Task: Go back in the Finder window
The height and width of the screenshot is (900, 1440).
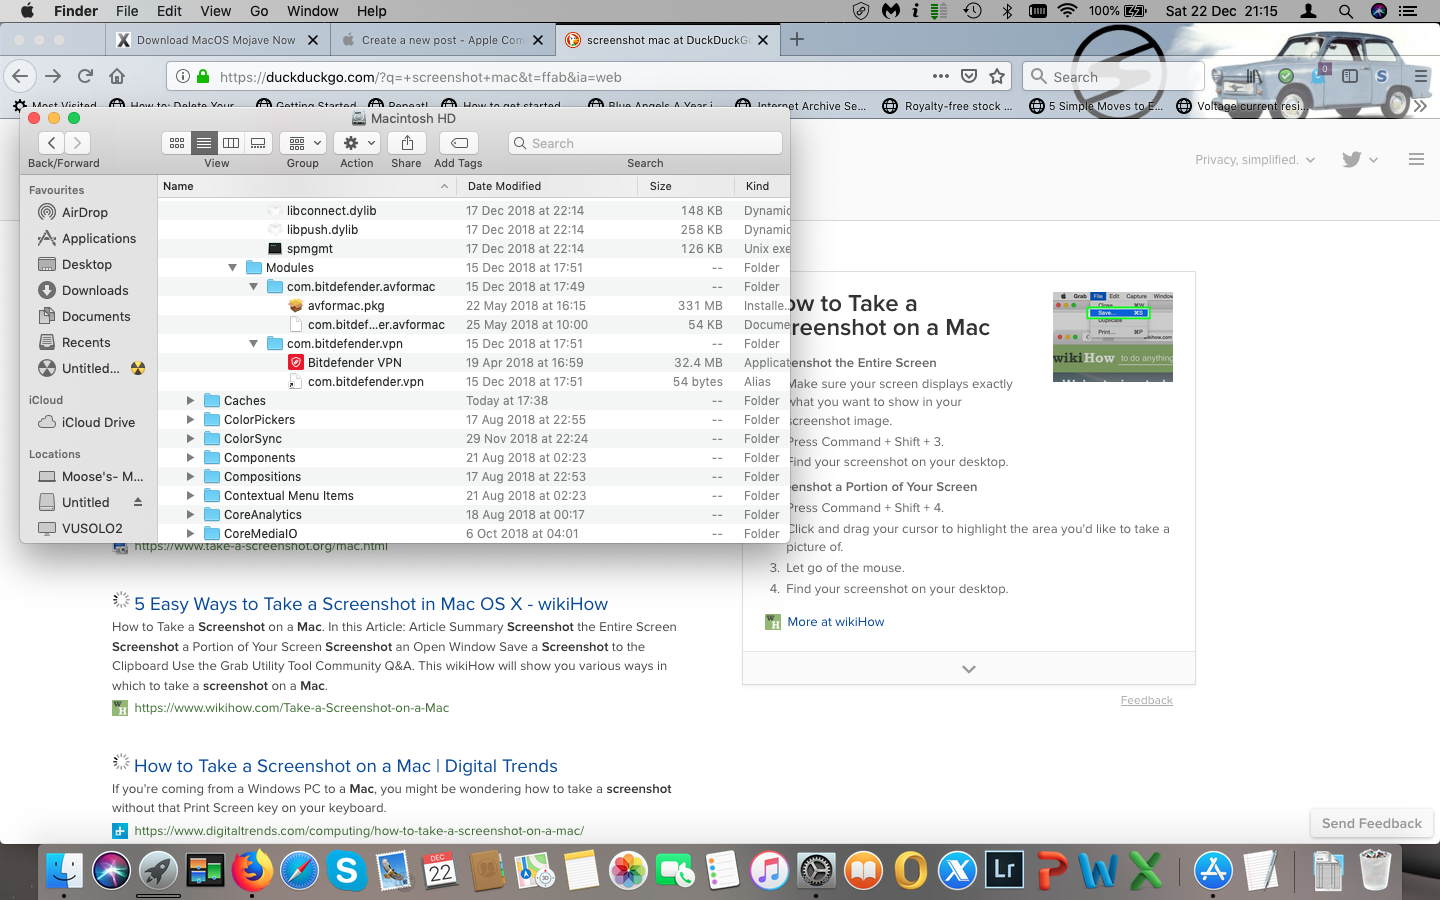Action: 51,143
